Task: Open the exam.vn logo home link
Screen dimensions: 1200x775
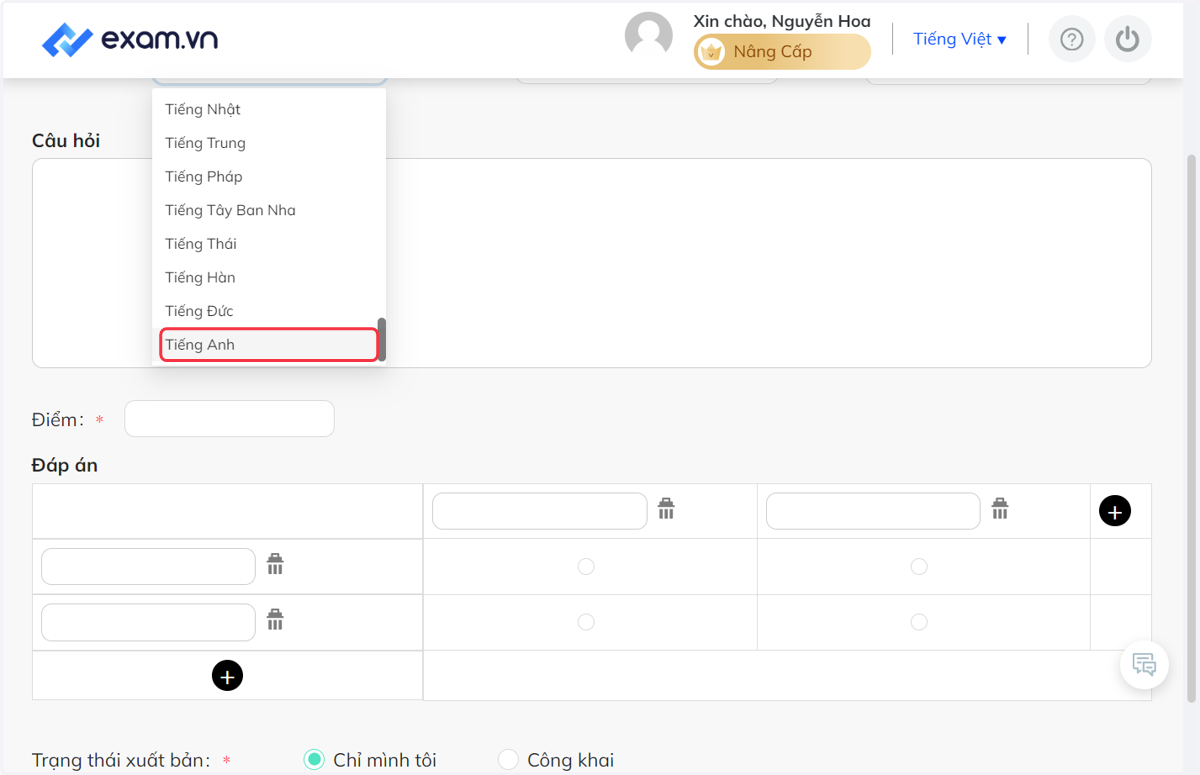Action: (130, 40)
